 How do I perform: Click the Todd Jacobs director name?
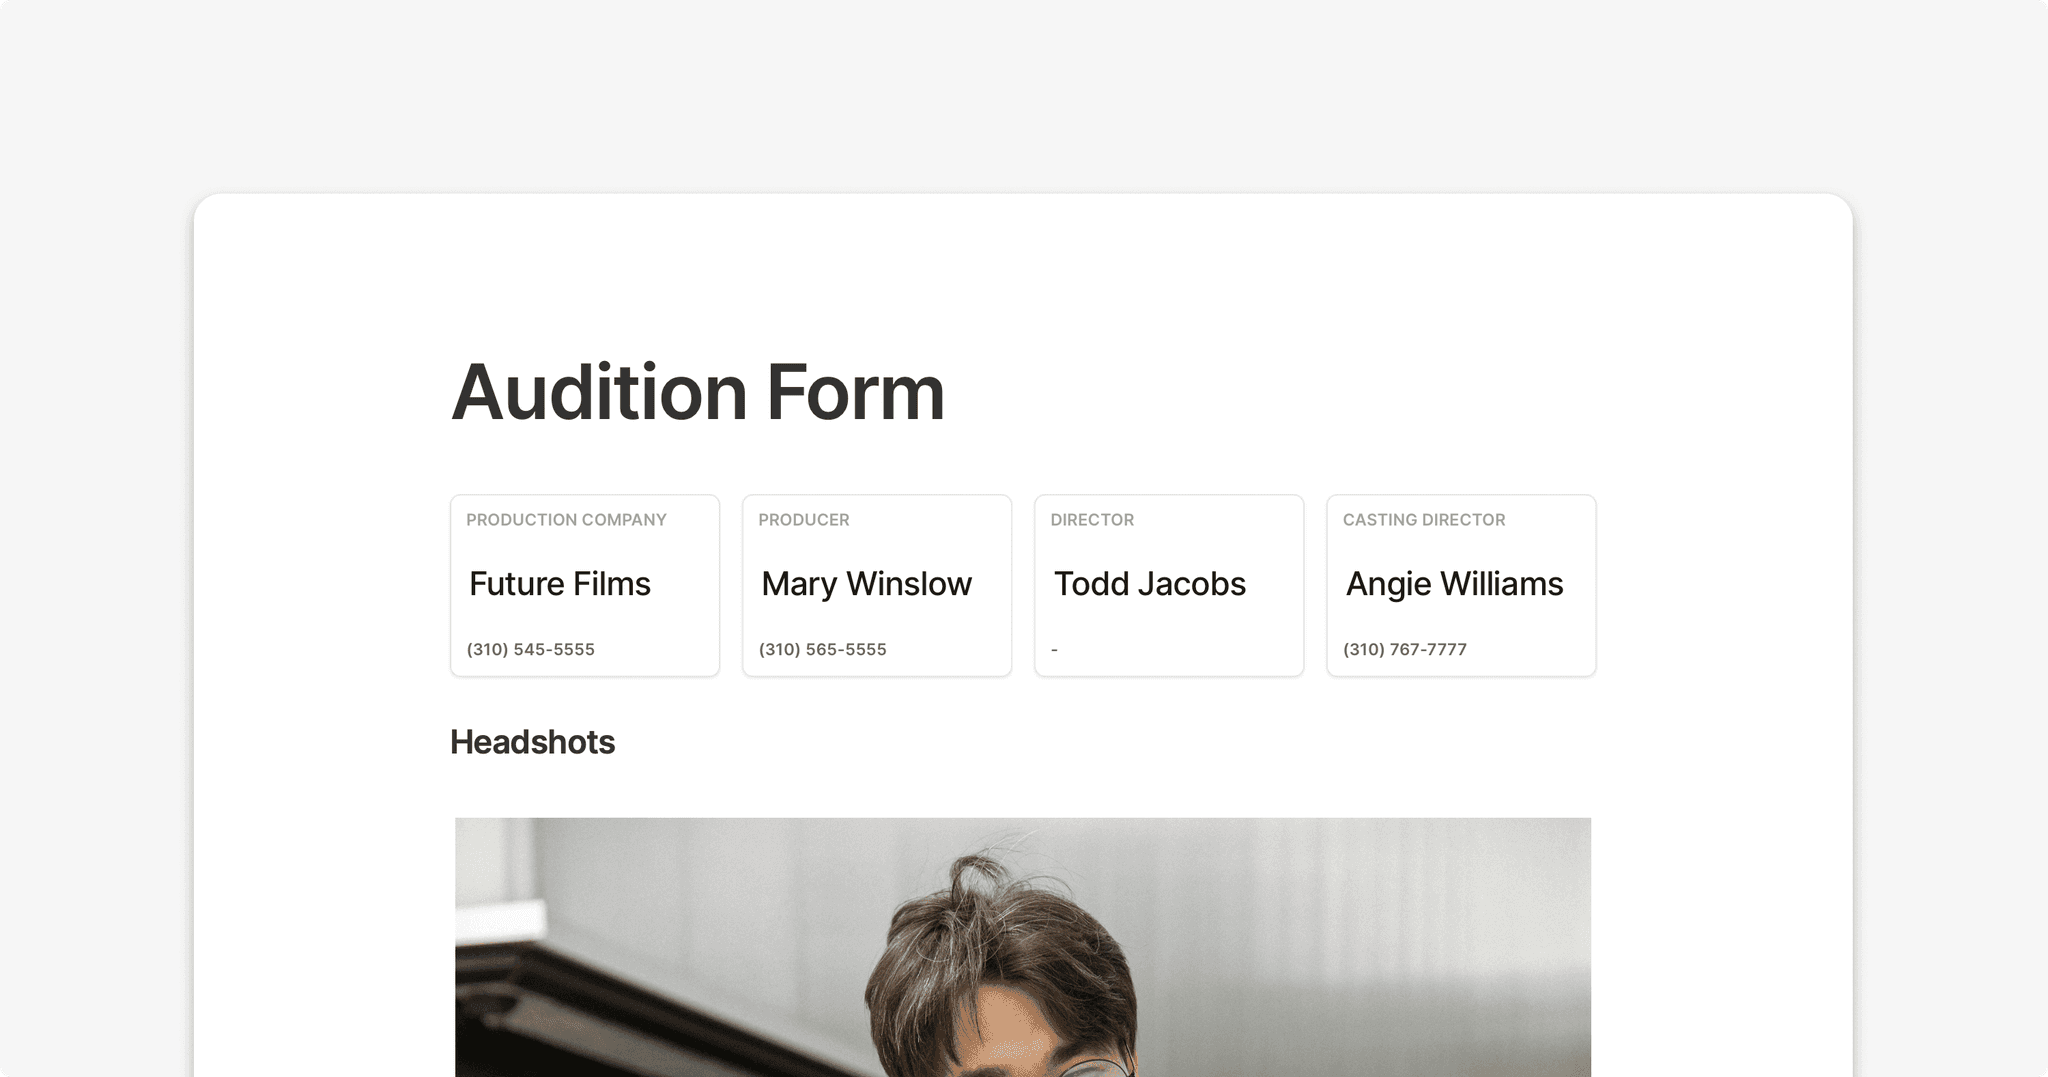pos(1150,584)
